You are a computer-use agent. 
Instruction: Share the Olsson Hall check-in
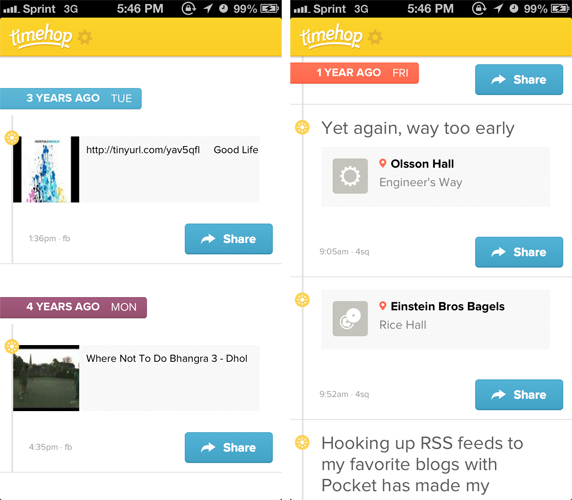point(519,252)
